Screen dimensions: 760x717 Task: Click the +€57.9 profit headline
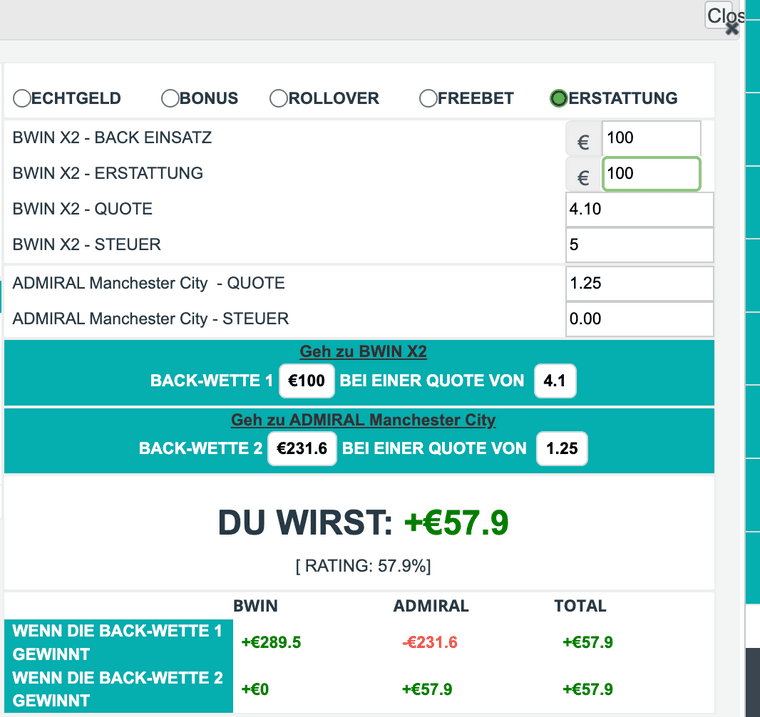tap(456, 523)
